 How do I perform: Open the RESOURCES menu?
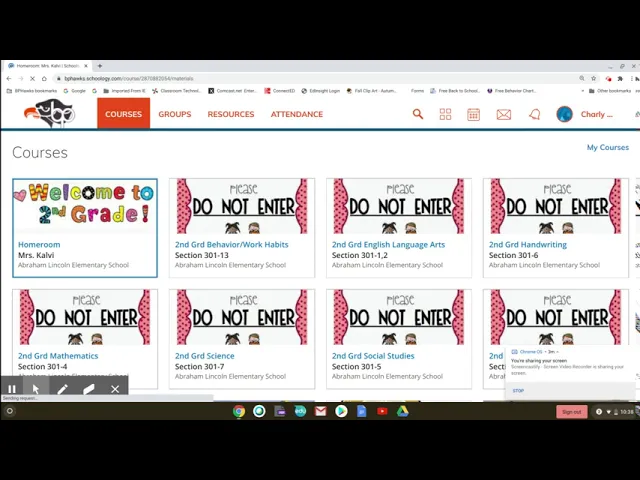pos(231,114)
